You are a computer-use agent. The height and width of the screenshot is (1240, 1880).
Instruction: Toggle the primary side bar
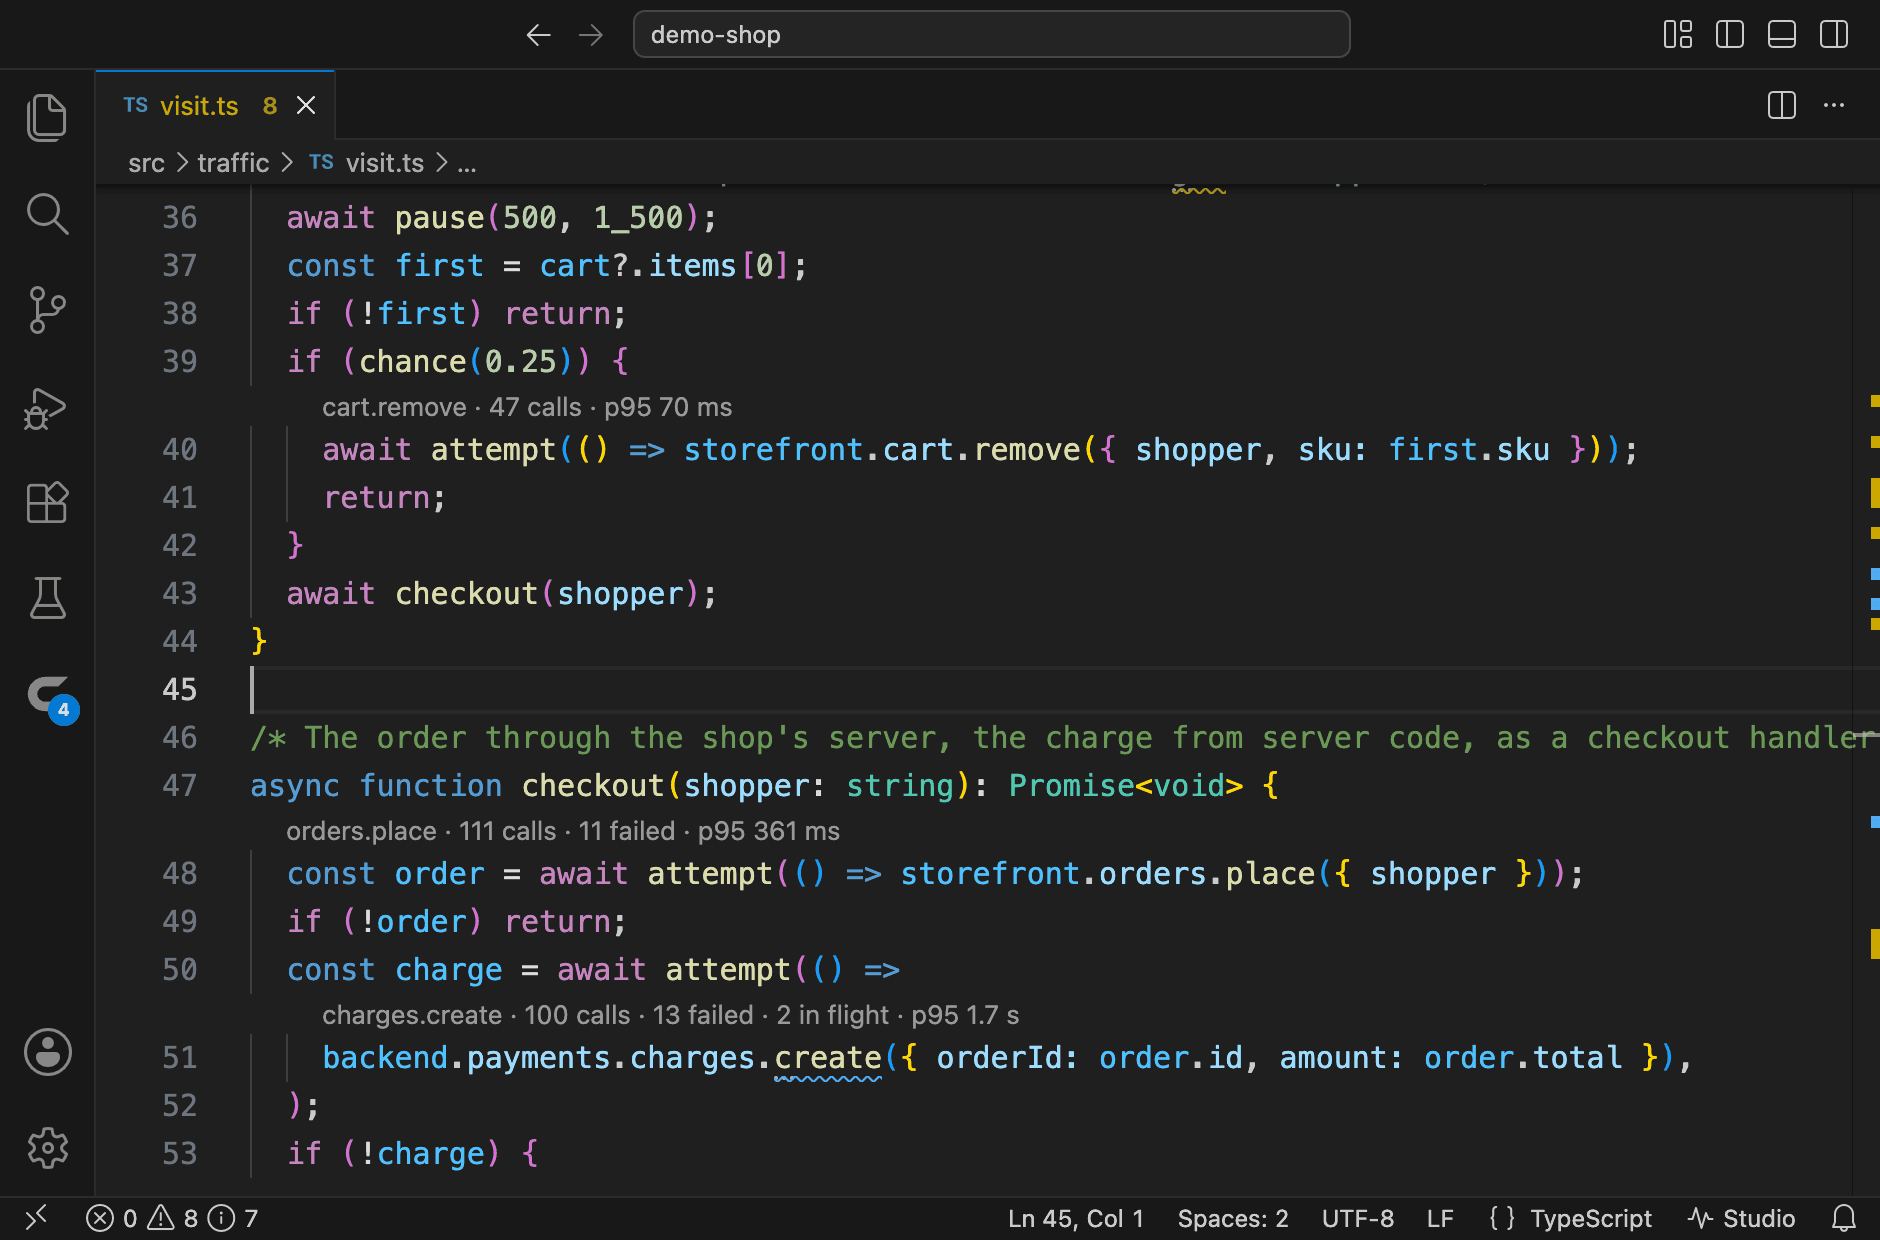(x=1730, y=35)
